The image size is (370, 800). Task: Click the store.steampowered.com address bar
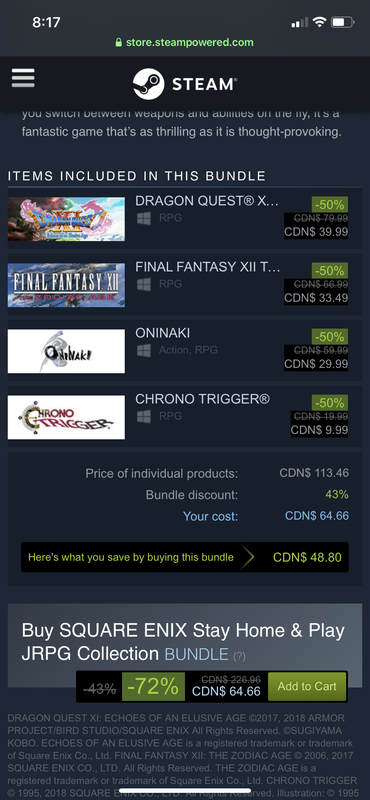click(185, 42)
